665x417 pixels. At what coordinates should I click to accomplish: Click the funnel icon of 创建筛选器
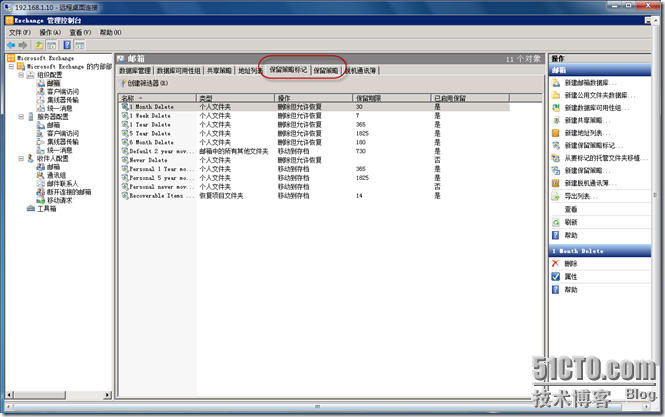point(123,83)
